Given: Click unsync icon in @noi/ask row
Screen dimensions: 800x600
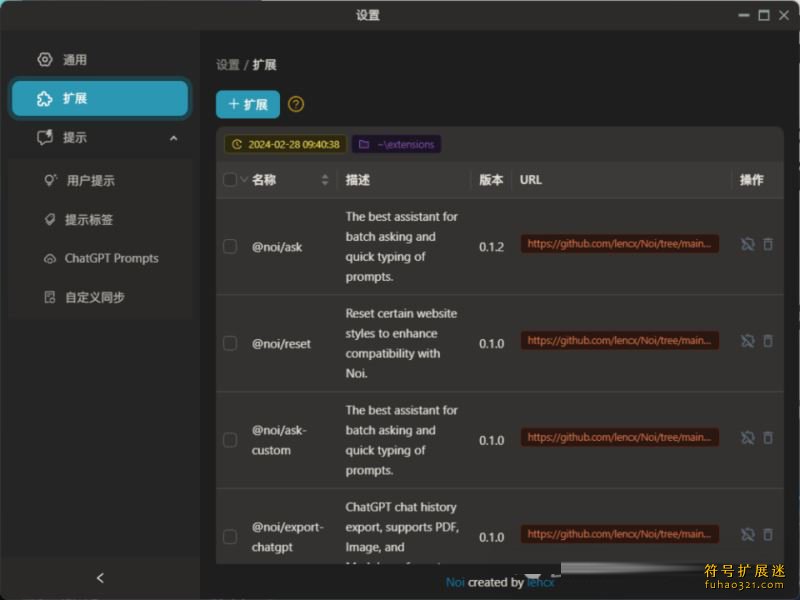Looking at the screenshot, I should pyautogui.click(x=747, y=244).
